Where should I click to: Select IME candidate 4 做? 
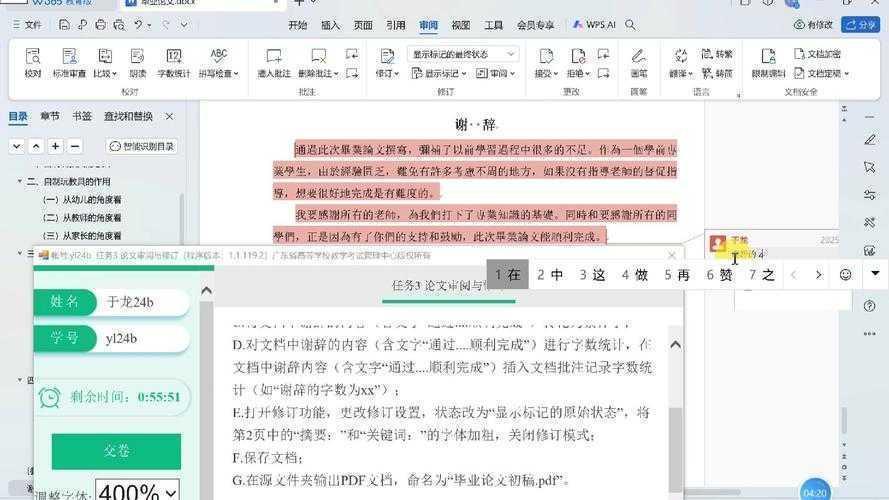click(634, 274)
